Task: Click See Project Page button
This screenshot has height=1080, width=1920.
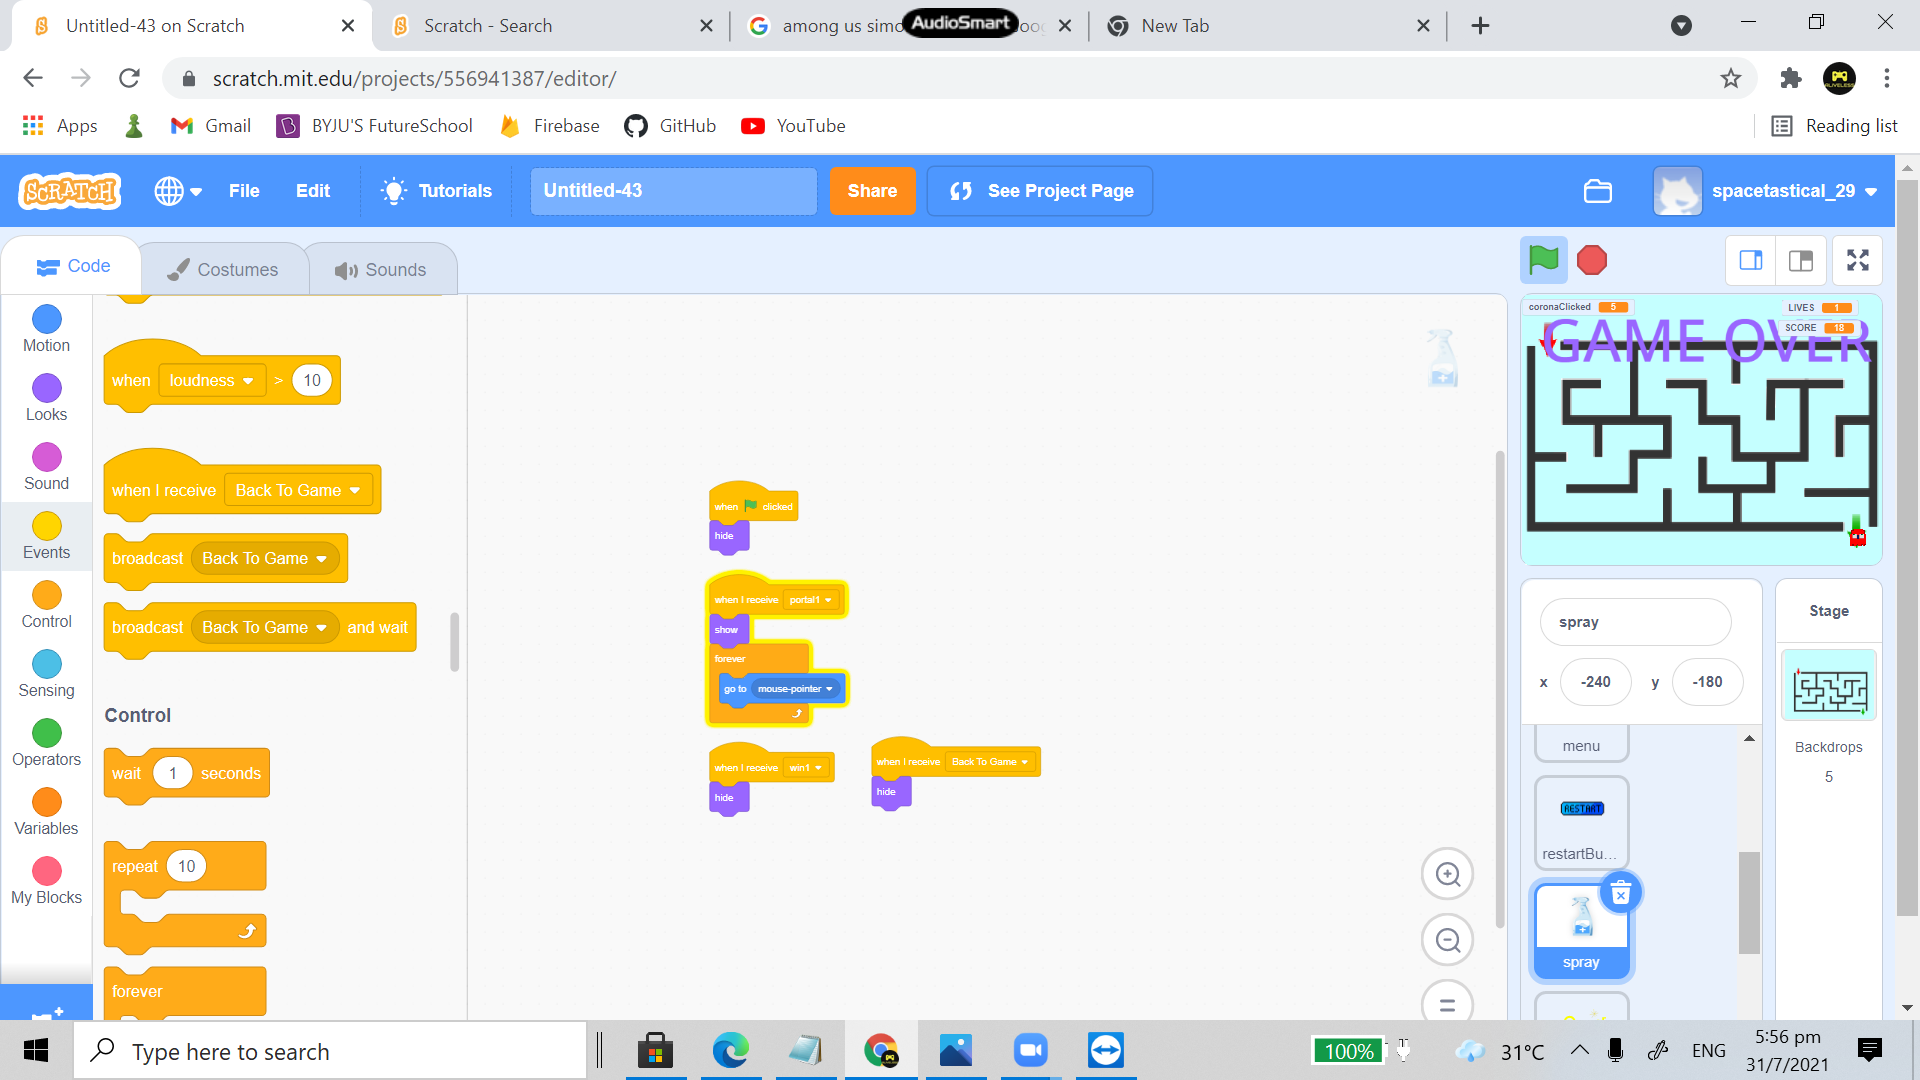Action: [x=1040, y=191]
